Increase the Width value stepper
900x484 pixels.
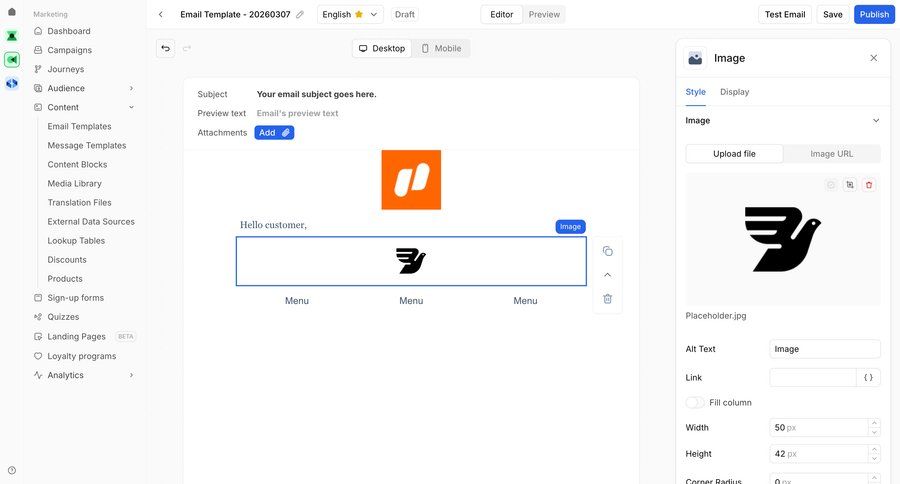click(874, 423)
